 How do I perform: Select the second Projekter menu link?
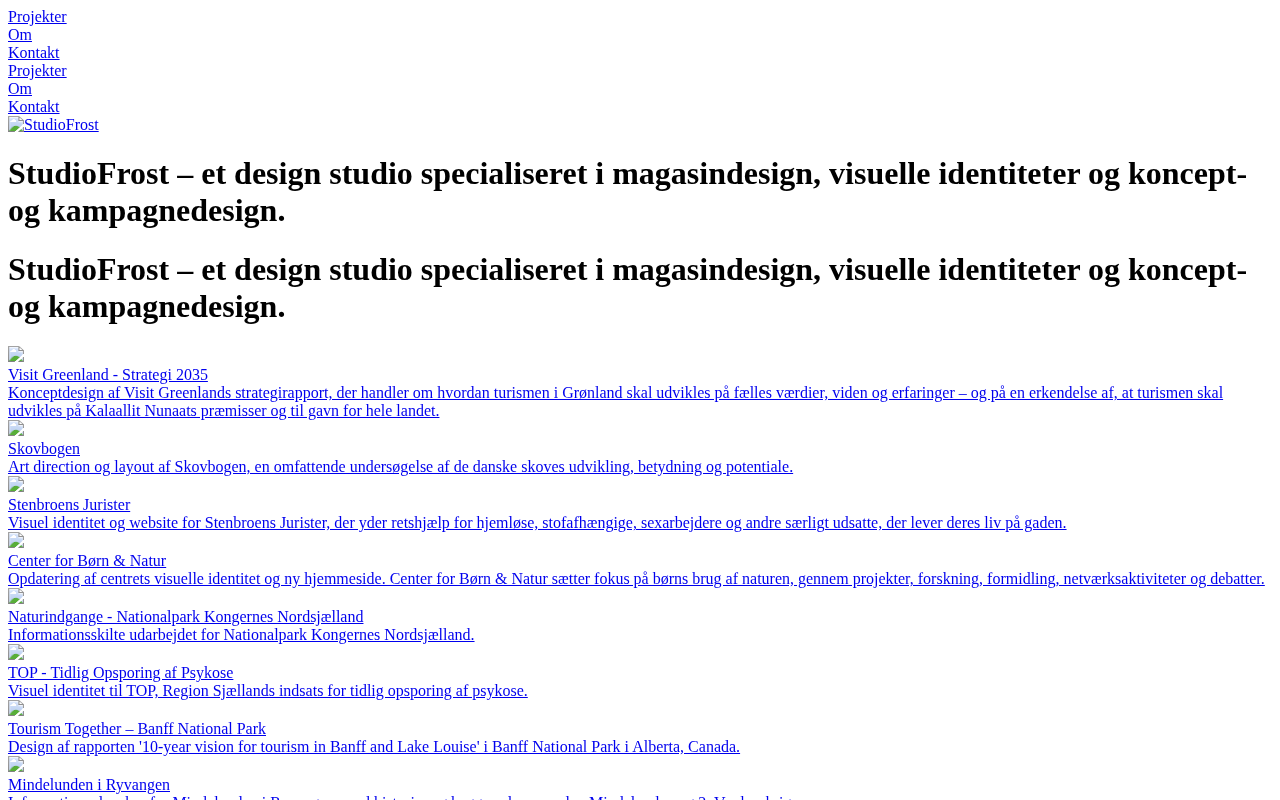tap(37, 71)
